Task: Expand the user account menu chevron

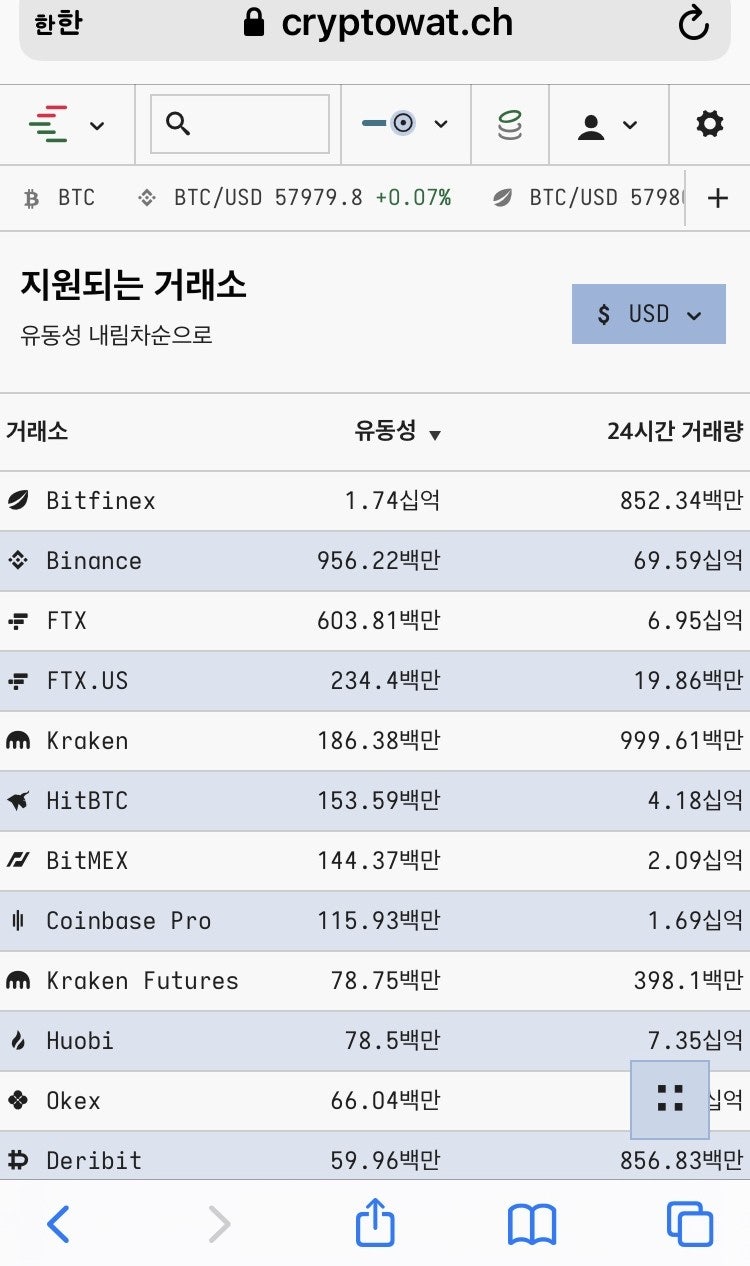Action: pyautogui.click(x=630, y=124)
